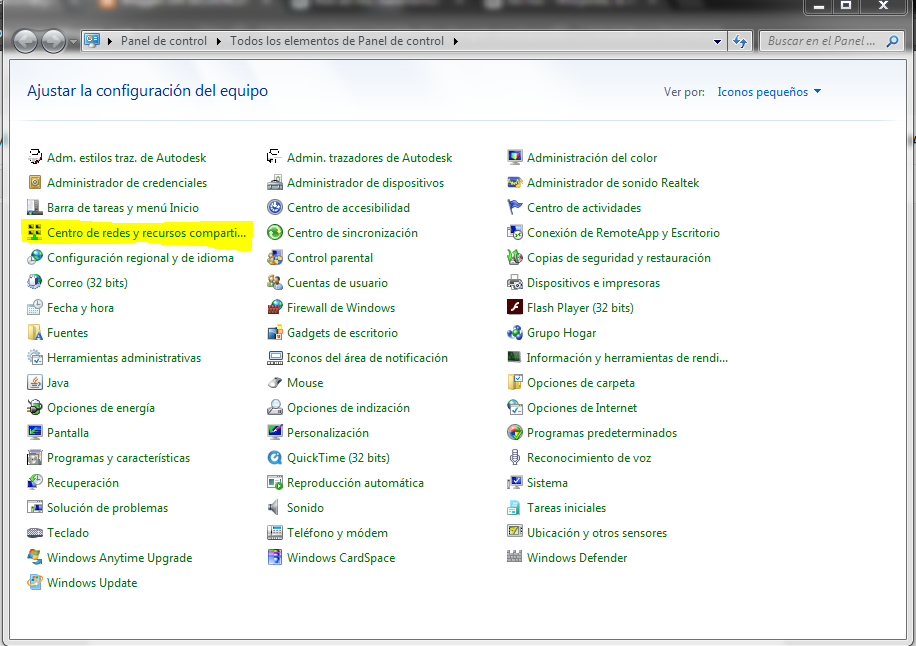Open Ubicación y otros sensores link
This screenshot has height=646, width=916.
tap(597, 533)
